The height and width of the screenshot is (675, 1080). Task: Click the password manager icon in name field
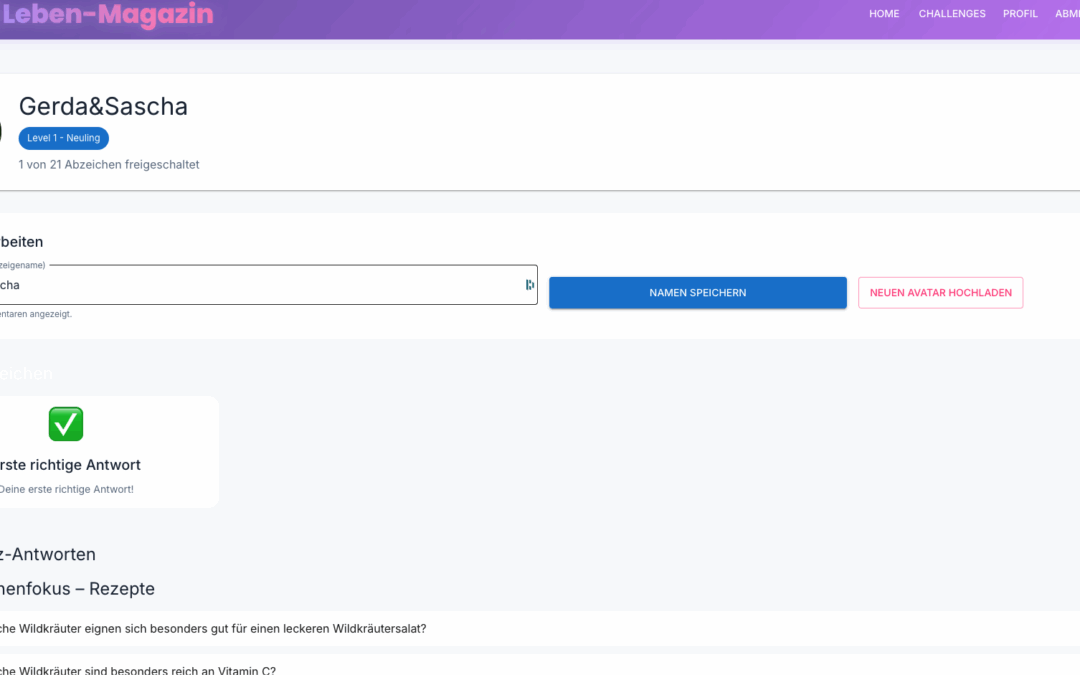[529, 285]
